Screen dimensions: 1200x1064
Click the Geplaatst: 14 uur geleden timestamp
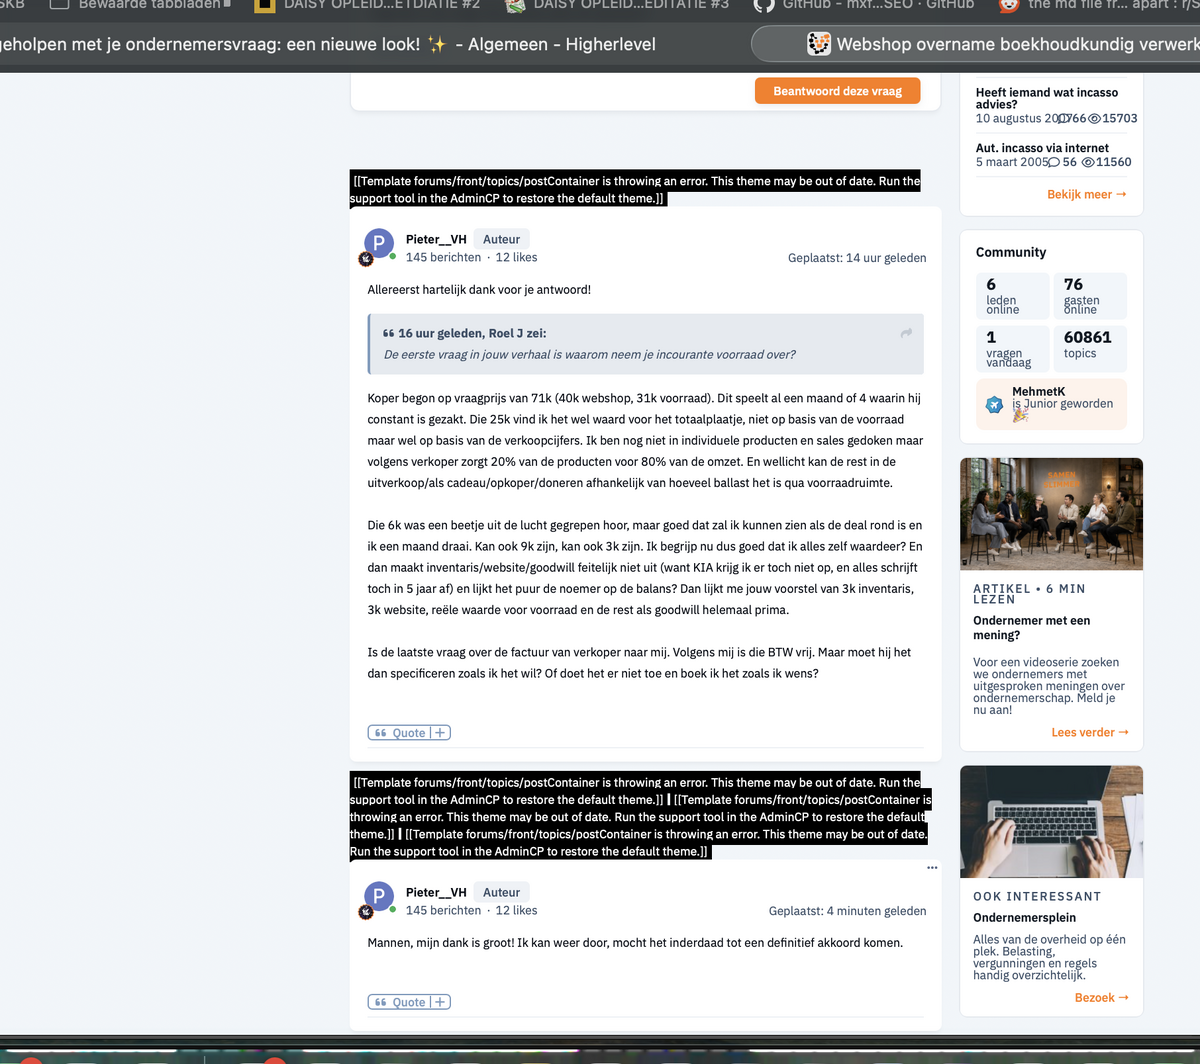(x=857, y=258)
